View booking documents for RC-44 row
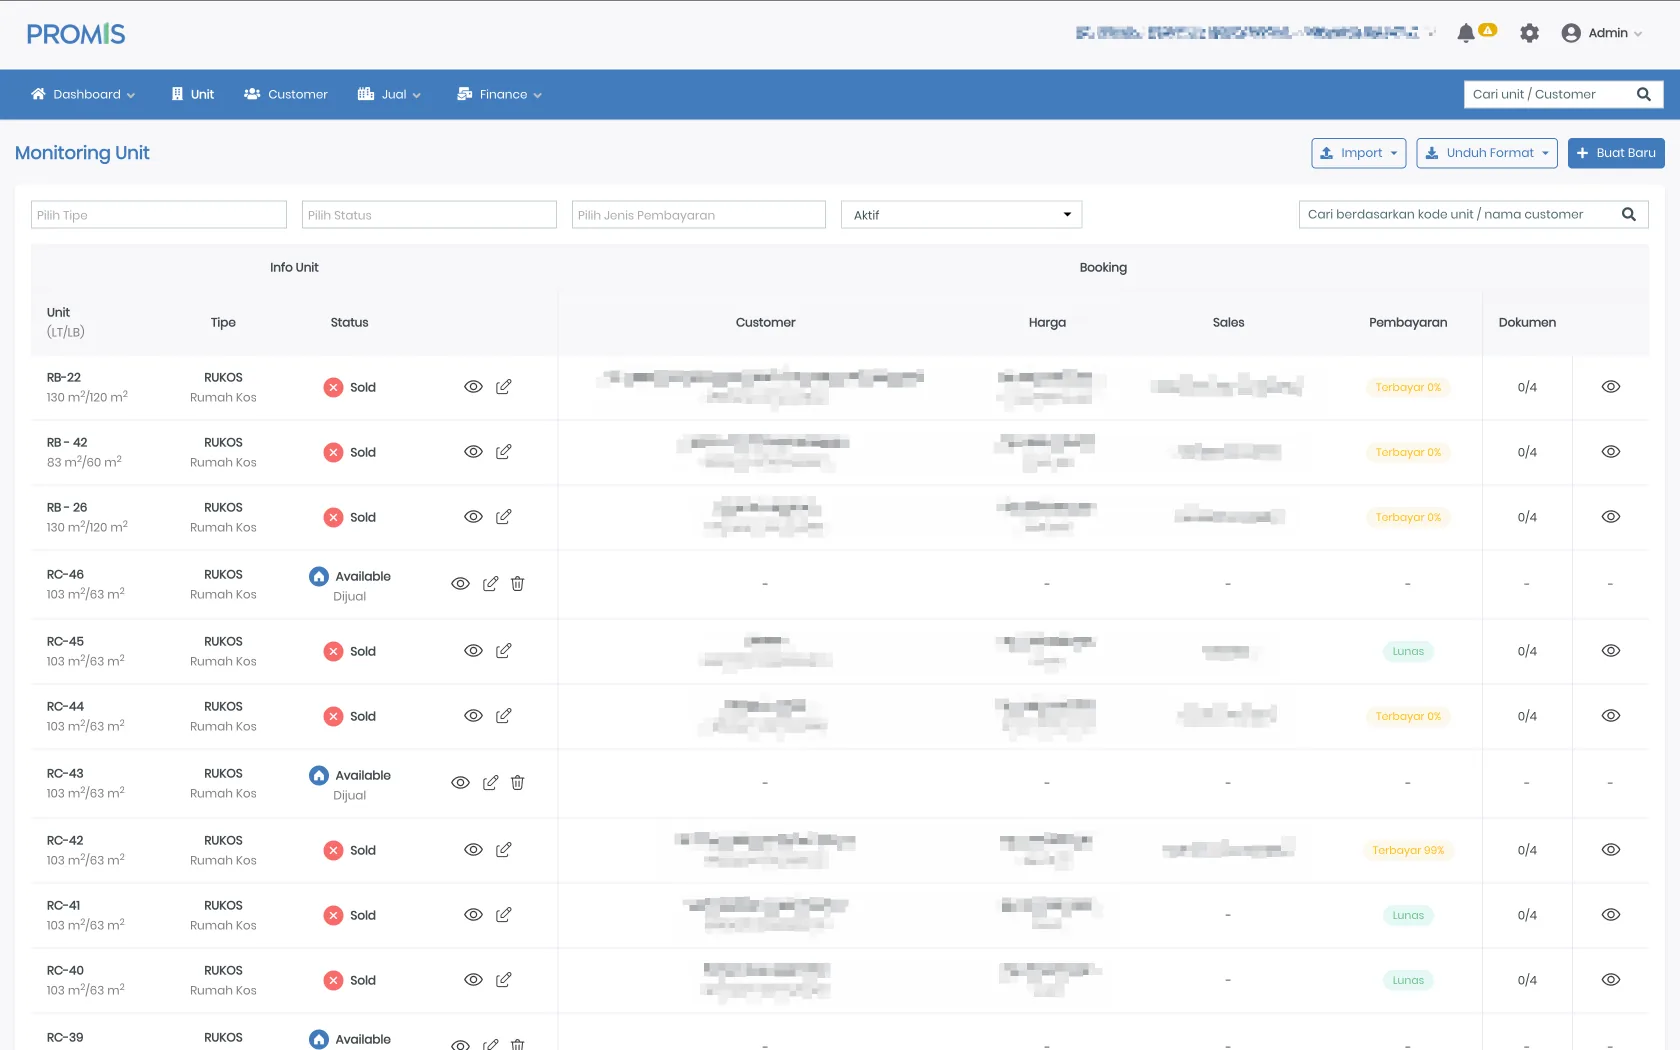Screen dimensions: 1680x1050 click(x=1611, y=716)
